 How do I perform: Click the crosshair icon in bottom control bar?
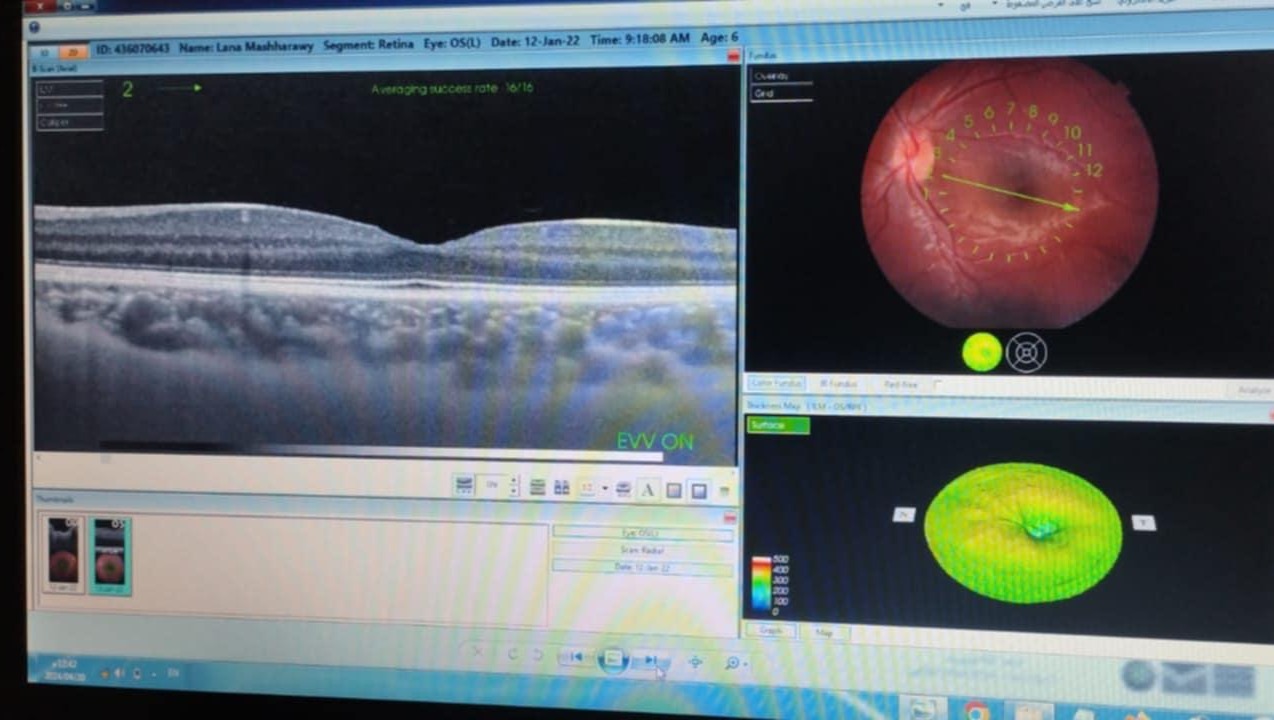pyautogui.click(x=696, y=661)
